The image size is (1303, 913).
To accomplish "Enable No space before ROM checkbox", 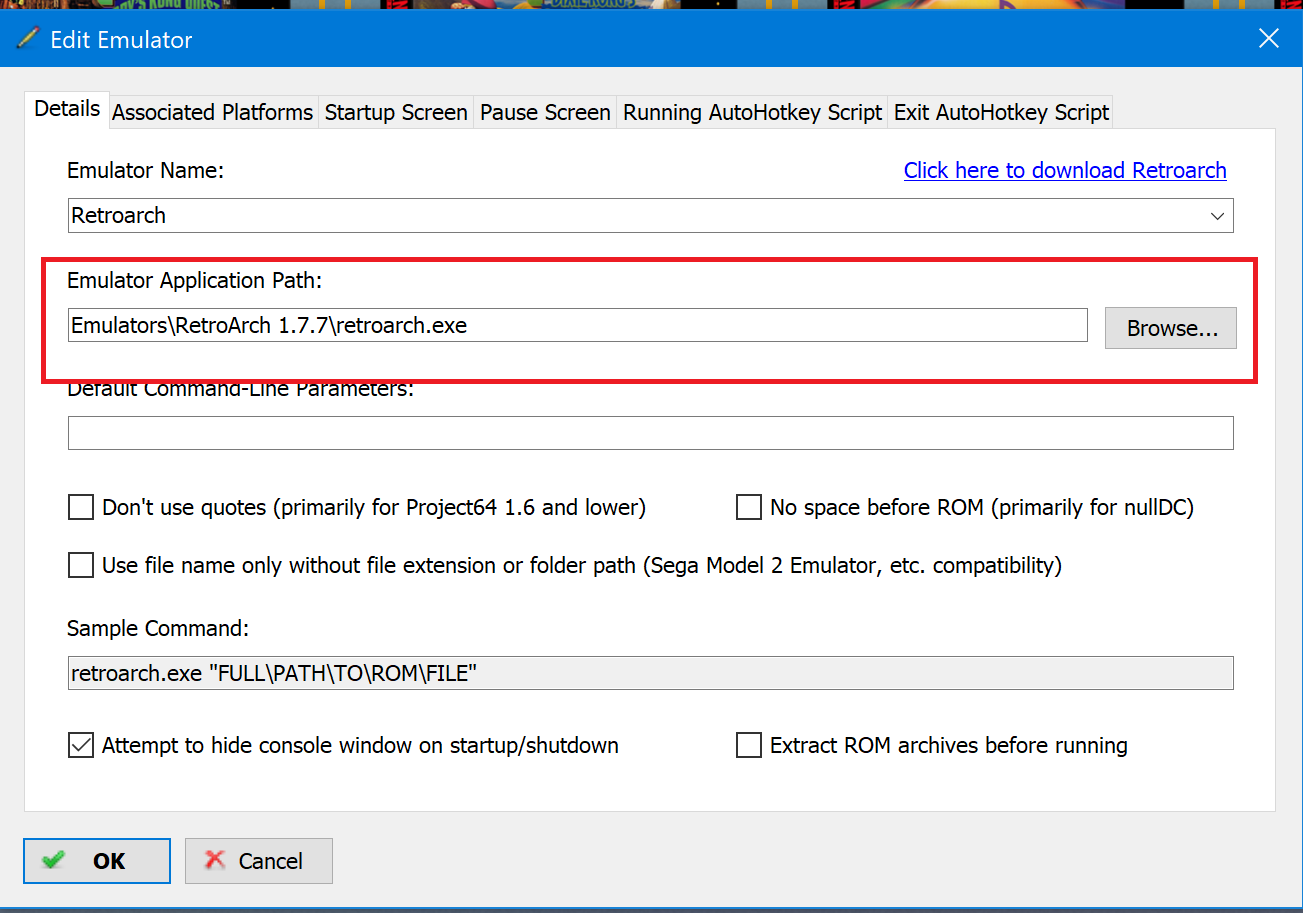I will pos(749,508).
